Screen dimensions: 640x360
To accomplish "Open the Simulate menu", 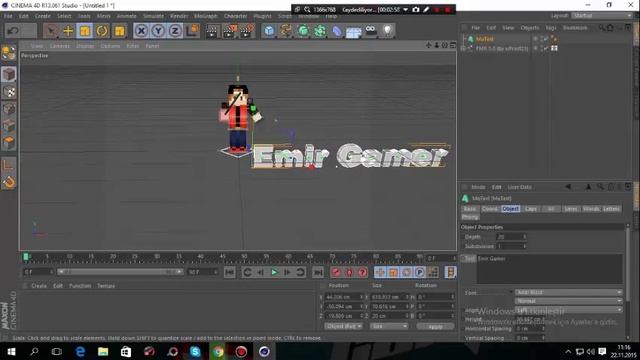I will (x=153, y=16).
